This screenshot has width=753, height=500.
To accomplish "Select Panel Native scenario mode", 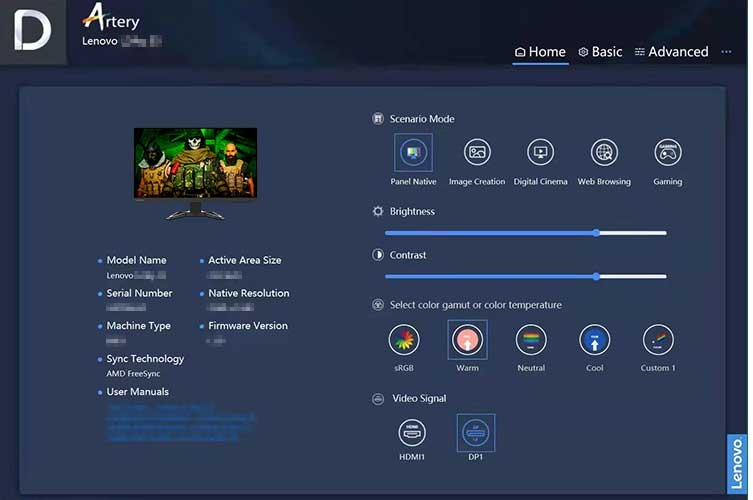I will coord(413,153).
